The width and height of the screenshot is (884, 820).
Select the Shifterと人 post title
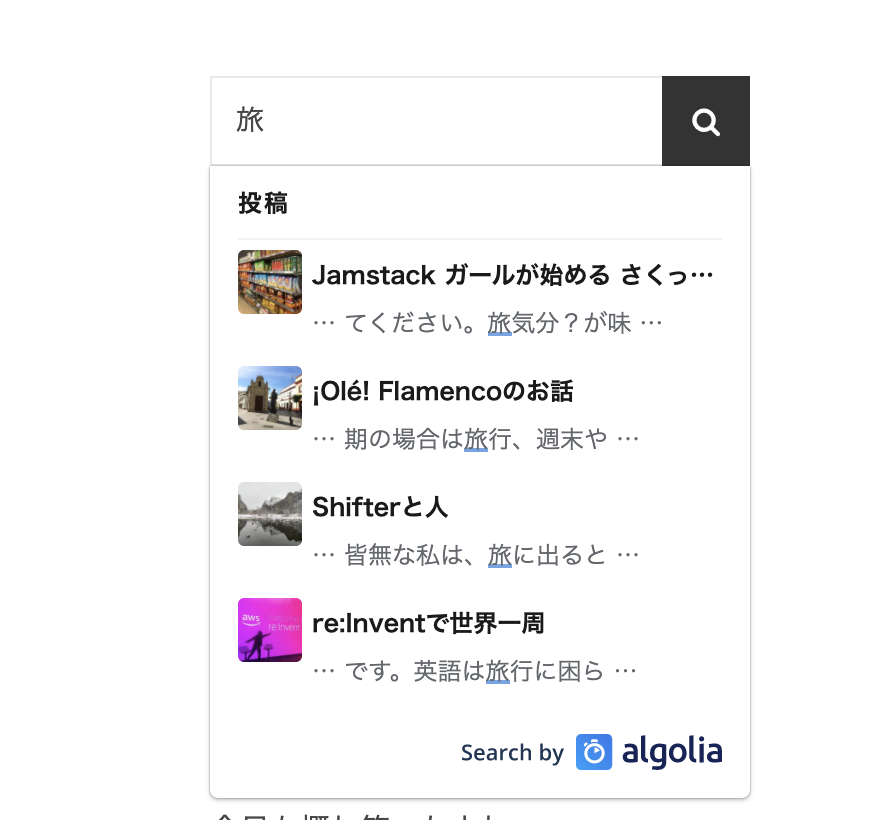pyautogui.click(x=380, y=507)
